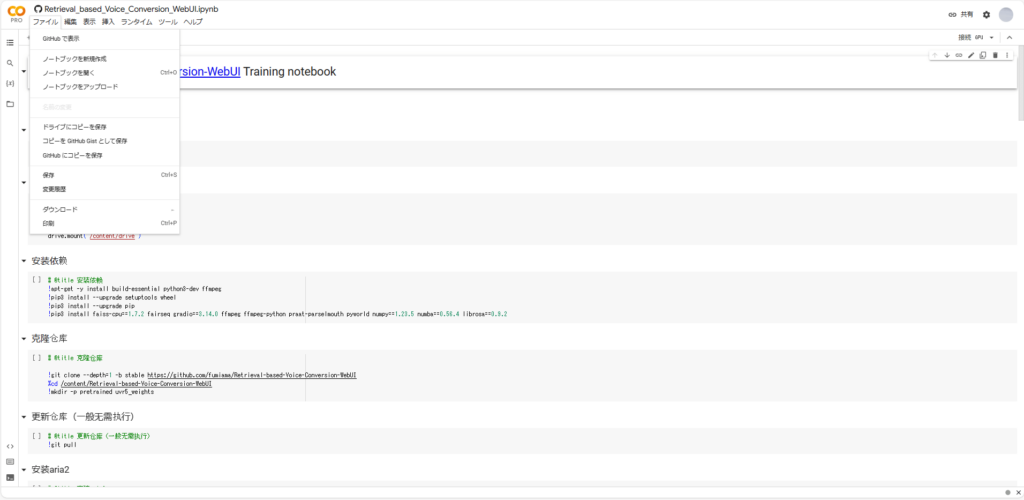This screenshot has height=500, width=1024.
Task: Collapse the Training notebook title section
Action: click(x=24, y=72)
